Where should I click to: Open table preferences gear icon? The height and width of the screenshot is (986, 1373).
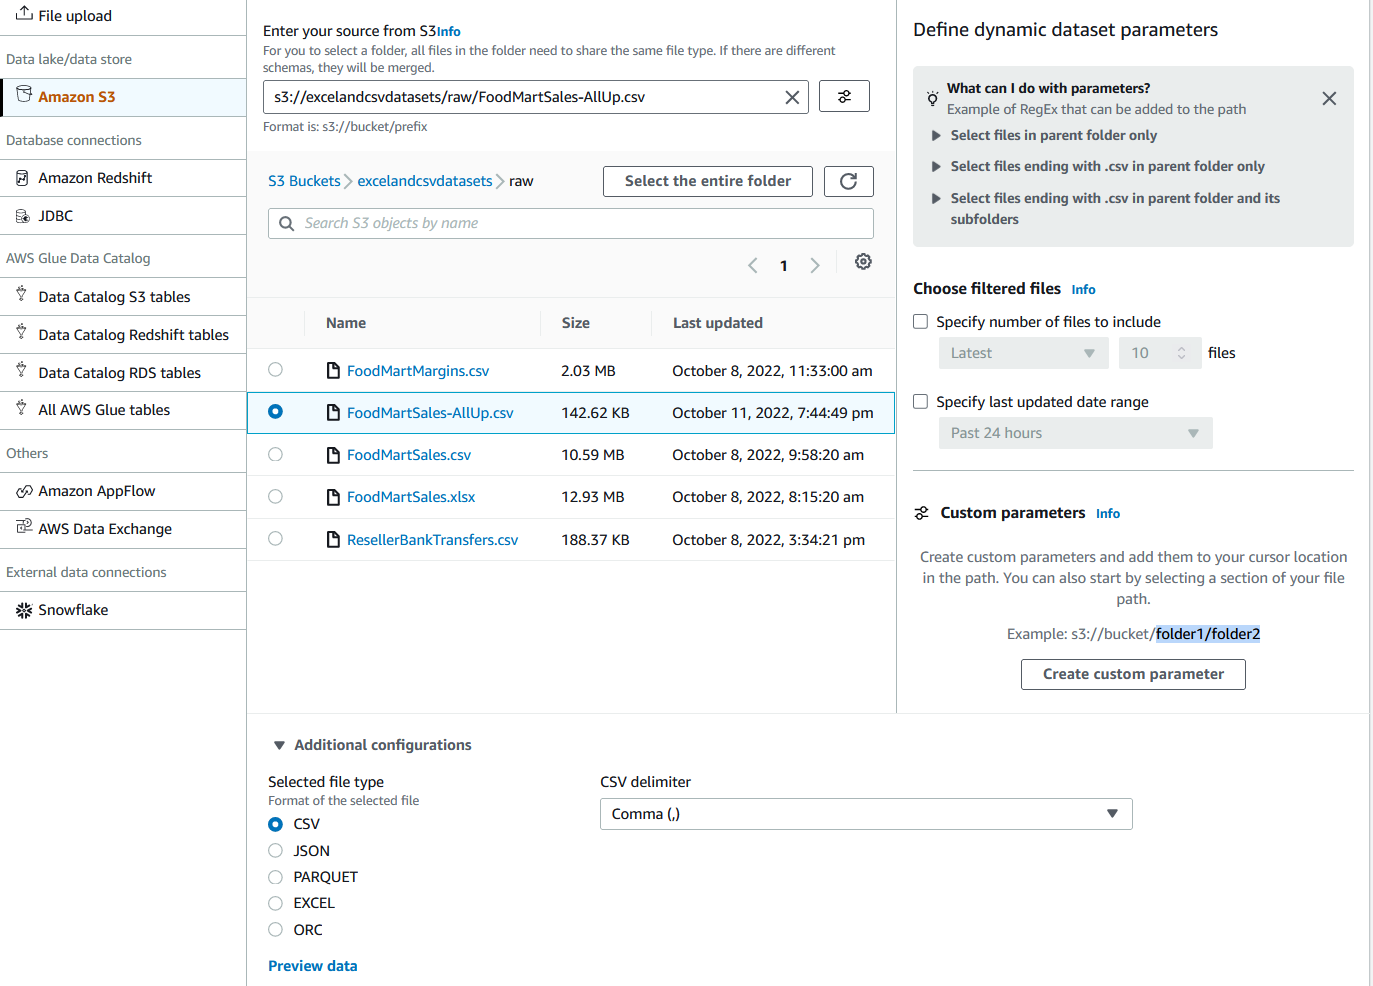pos(863,262)
